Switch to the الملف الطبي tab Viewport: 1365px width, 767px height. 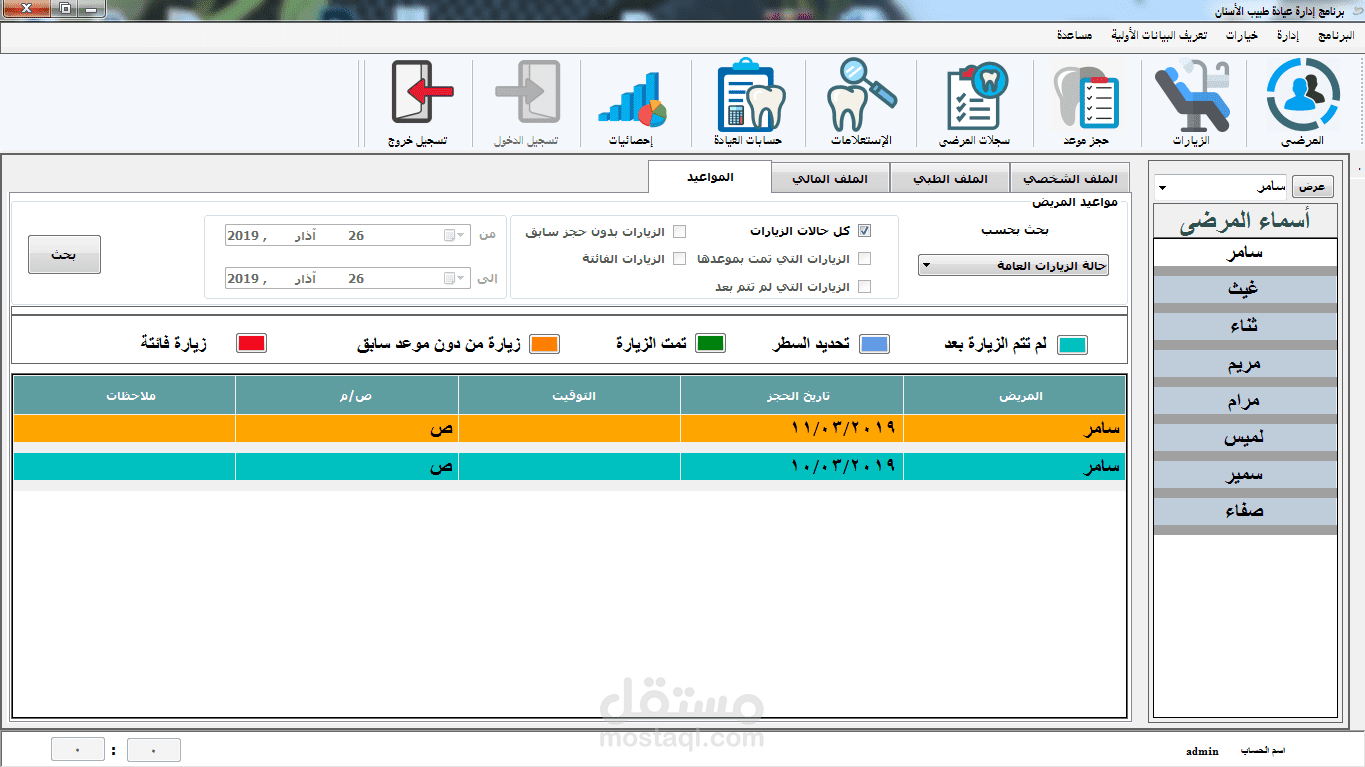pyautogui.click(x=950, y=179)
